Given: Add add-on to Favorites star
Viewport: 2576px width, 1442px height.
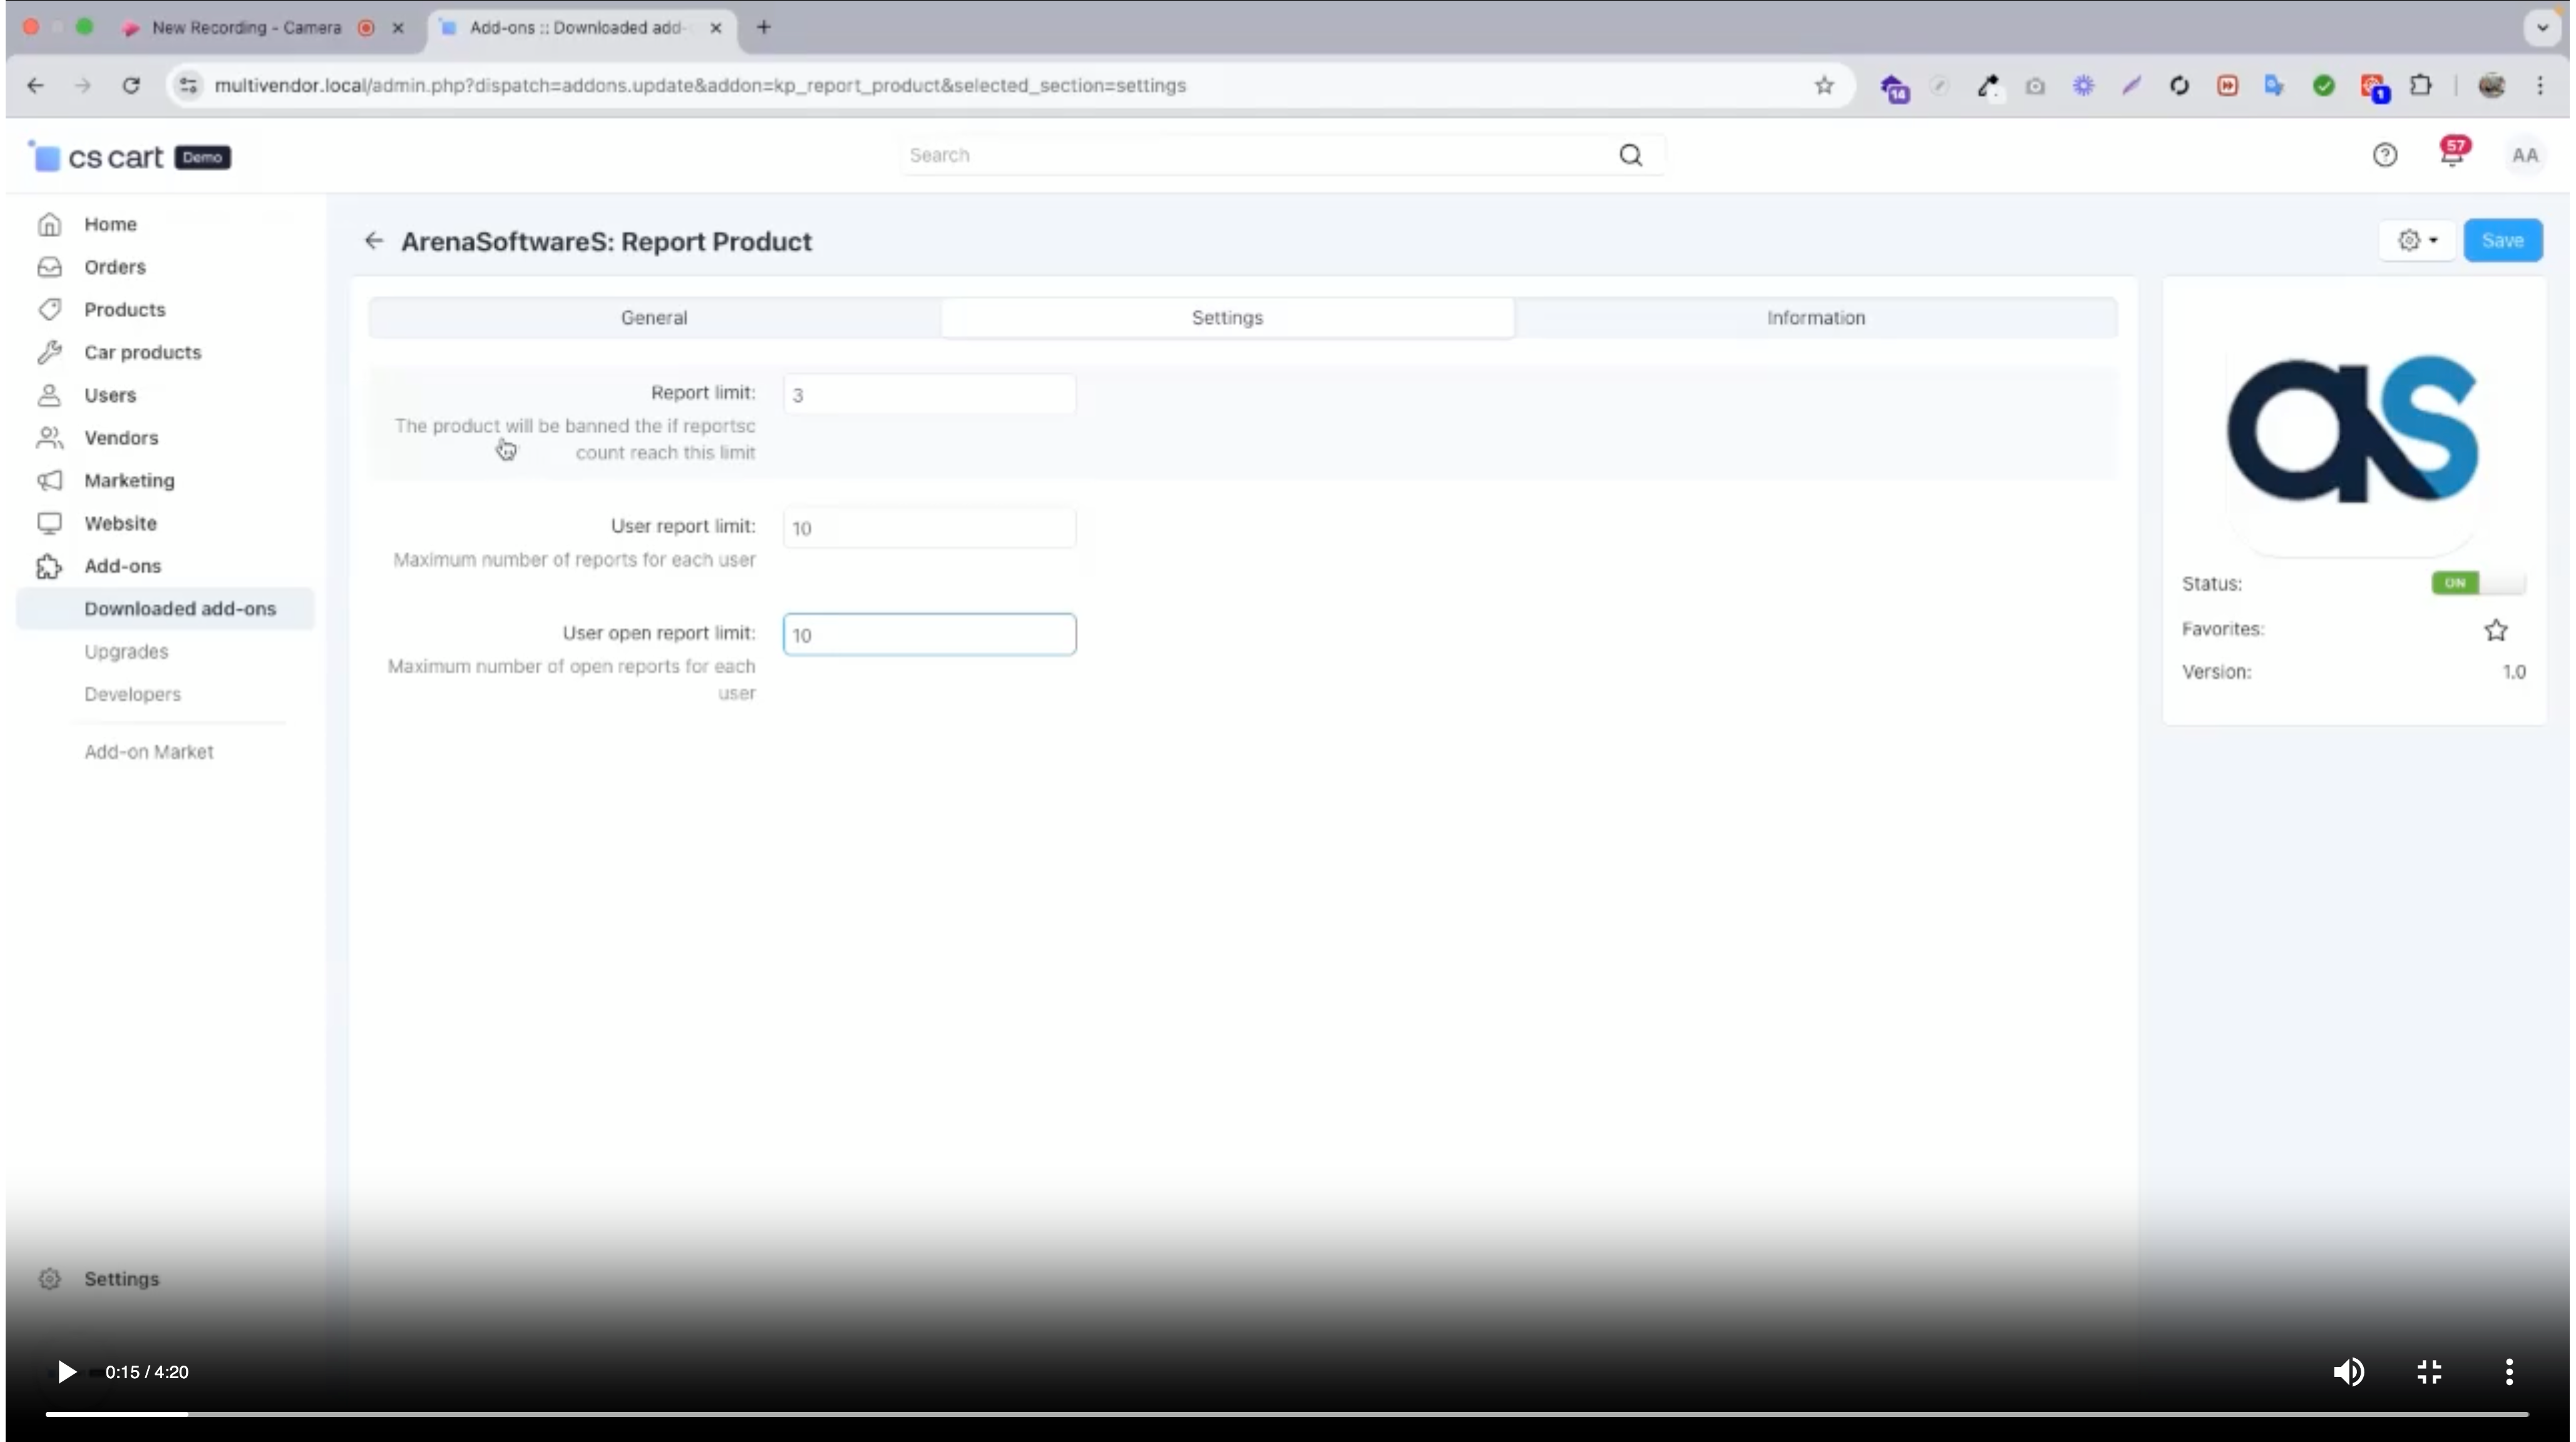Looking at the screenshot, I should tap(2495, 630).
